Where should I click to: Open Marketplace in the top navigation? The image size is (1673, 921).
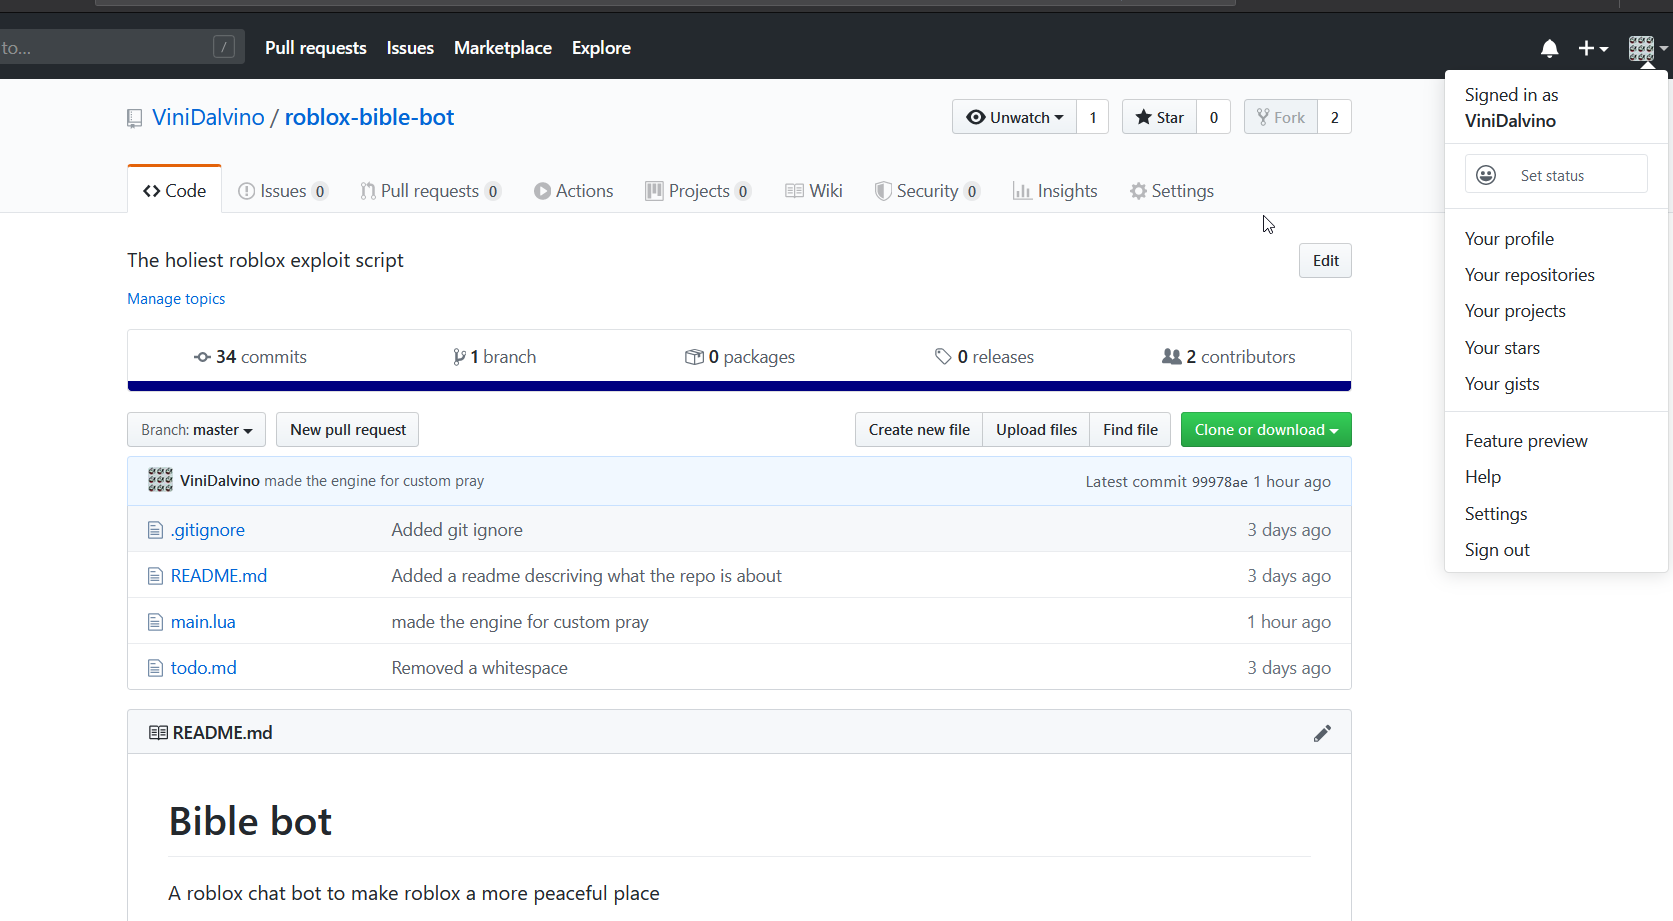pyautogui.click(x=503, y=48)
